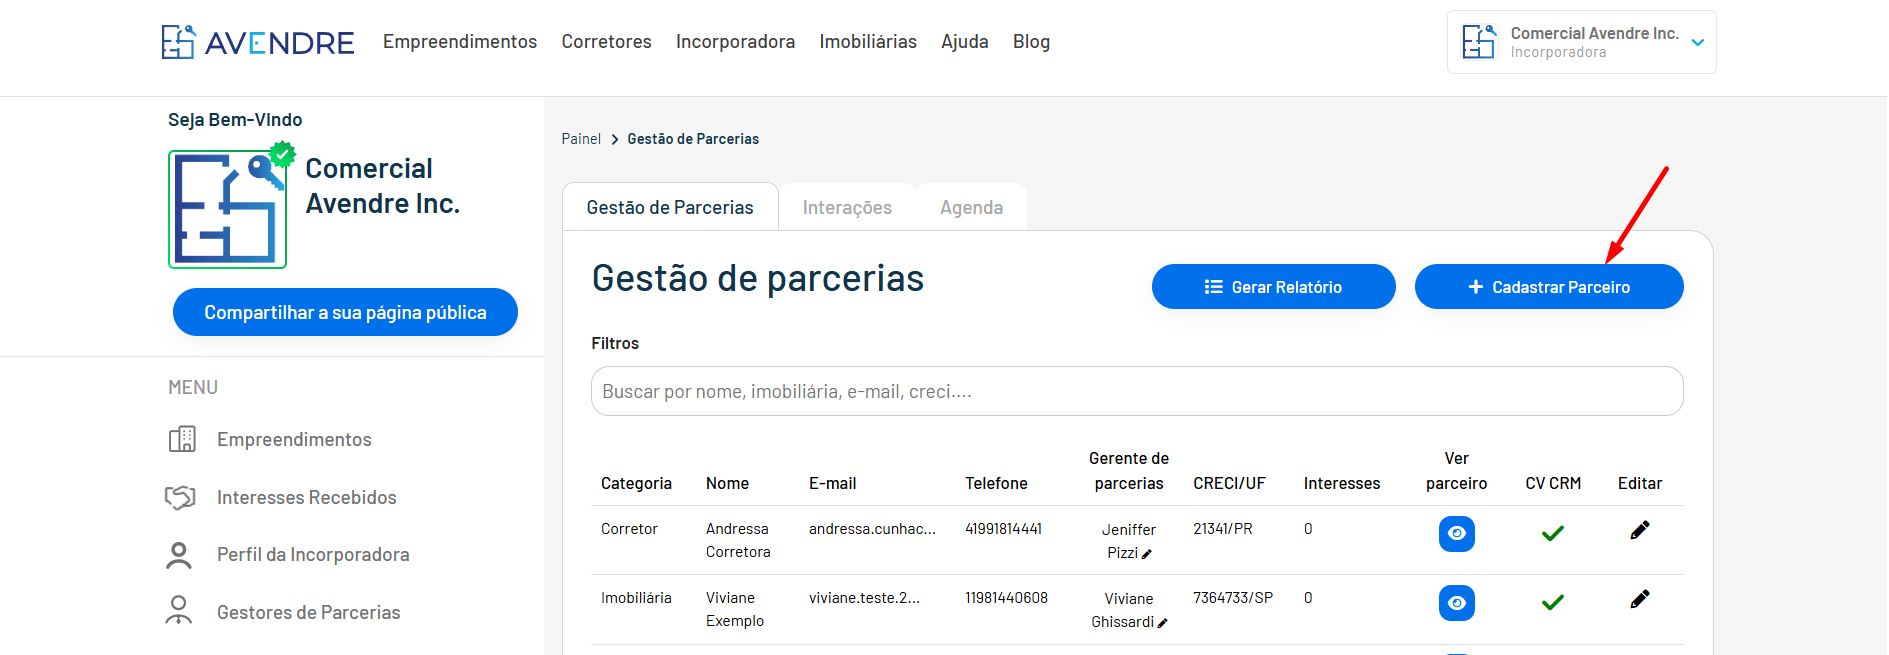1889x655 pixels.
Task: Go to Incorporadora in the top menu
Action: (x=735, y=42)
